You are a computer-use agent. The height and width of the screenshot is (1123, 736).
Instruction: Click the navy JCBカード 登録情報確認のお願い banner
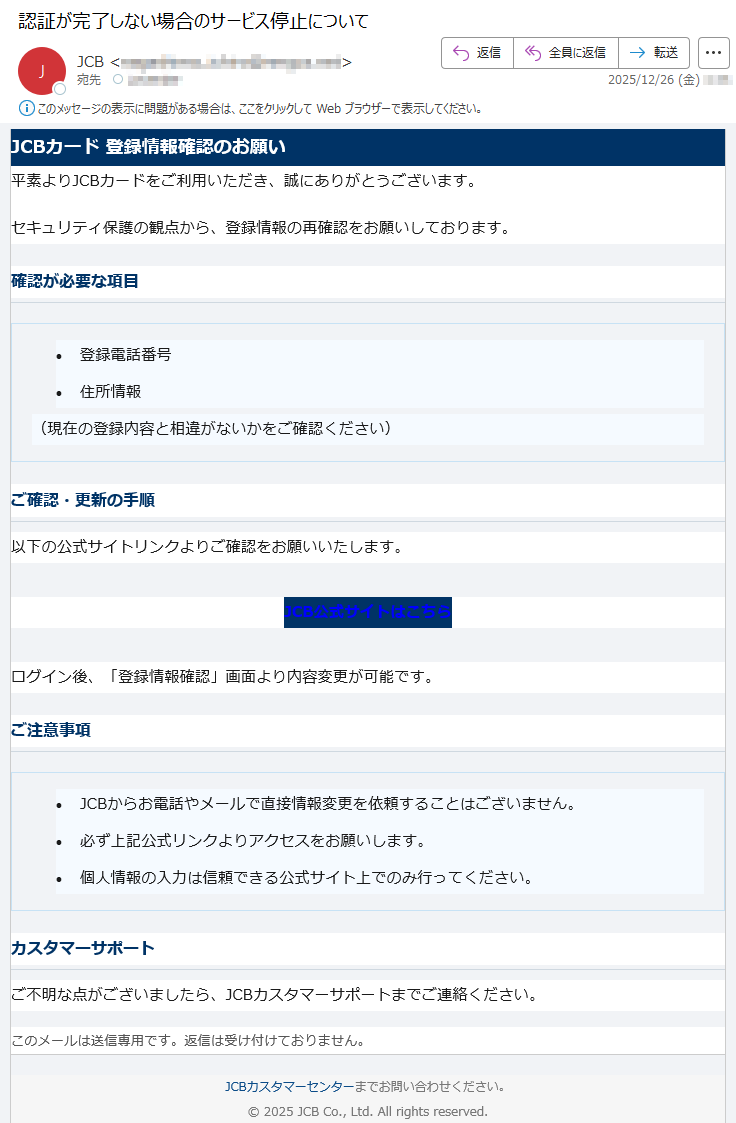tap(148, 147)
